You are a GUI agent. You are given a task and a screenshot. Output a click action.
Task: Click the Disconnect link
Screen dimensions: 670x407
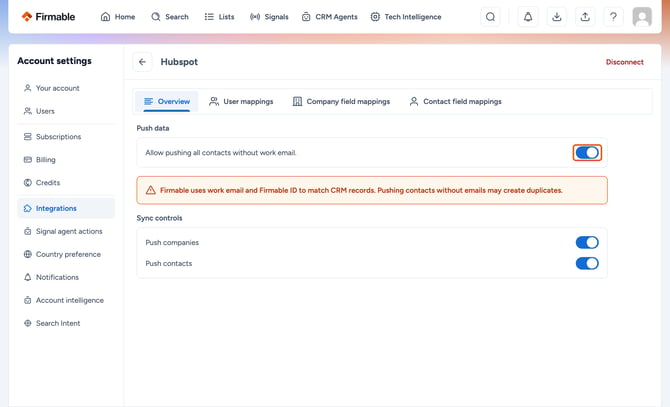point(624,62)
